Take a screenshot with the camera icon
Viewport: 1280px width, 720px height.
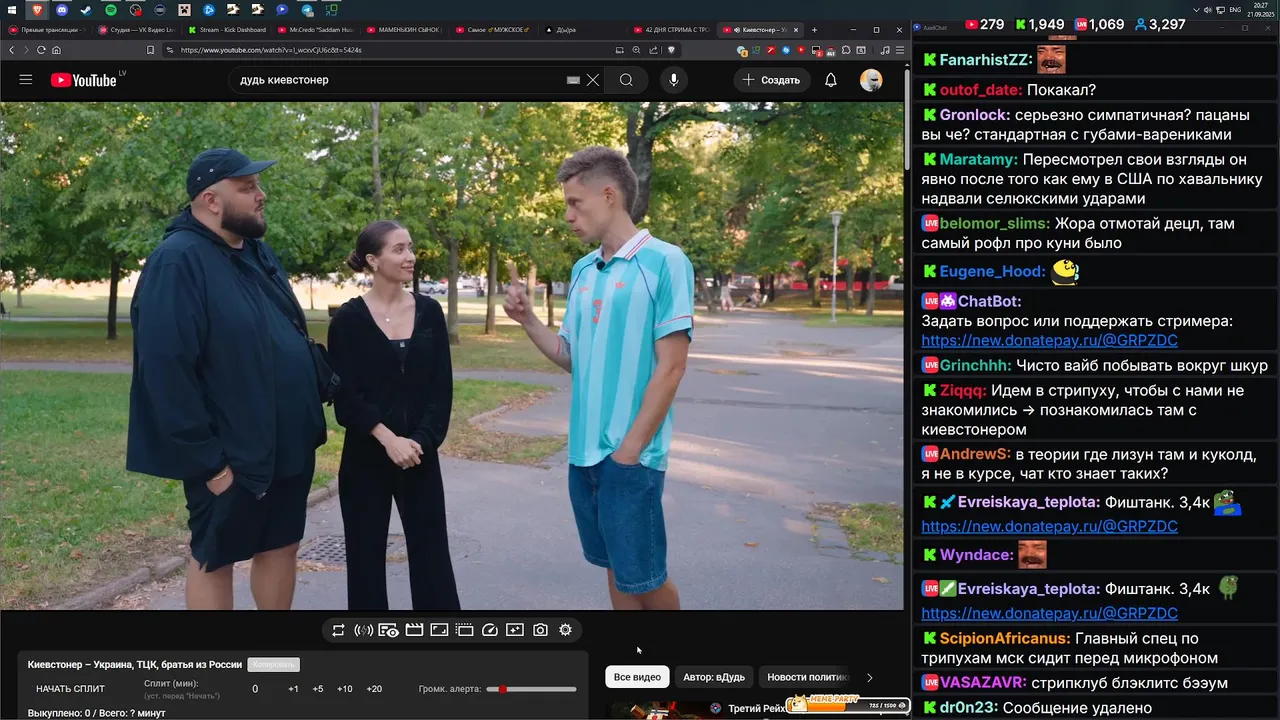(540, 630)
